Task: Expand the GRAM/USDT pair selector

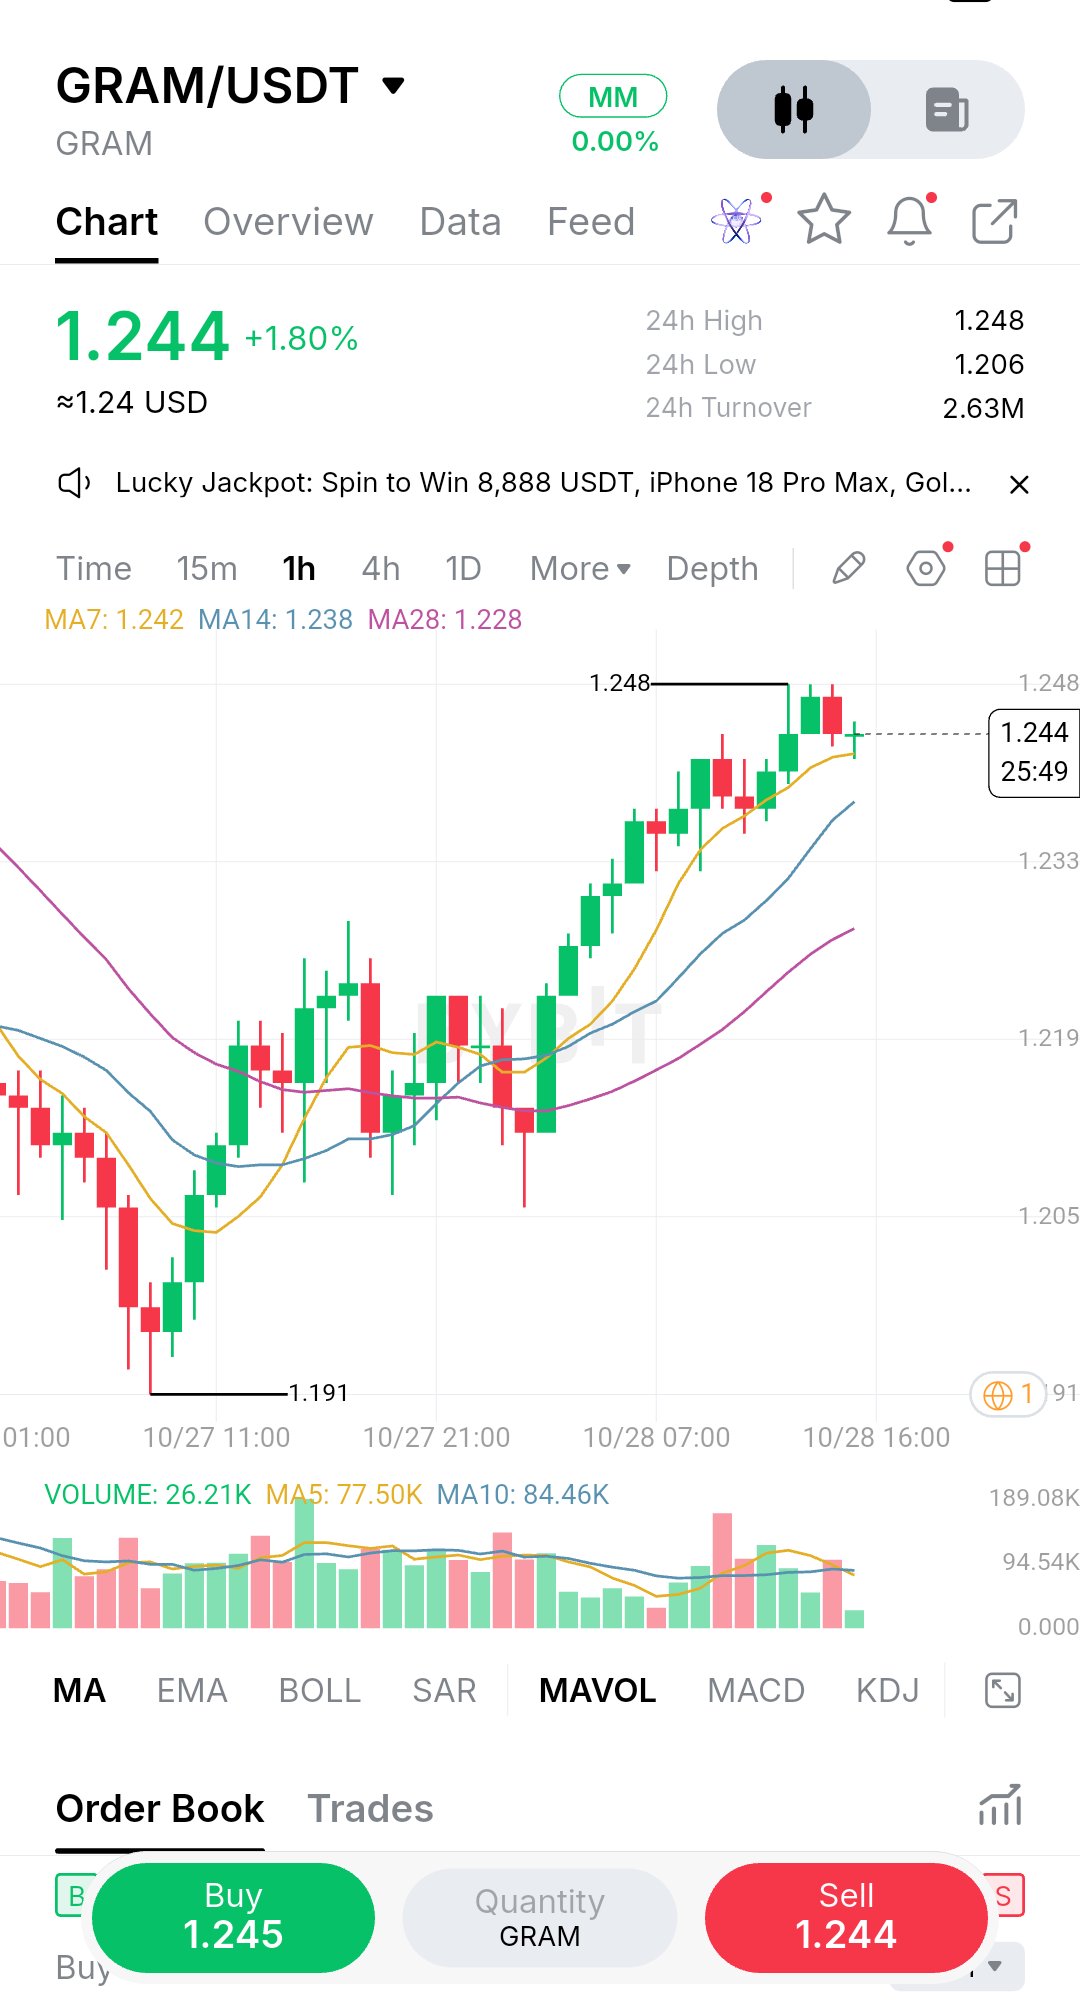Action: (231, 86)
